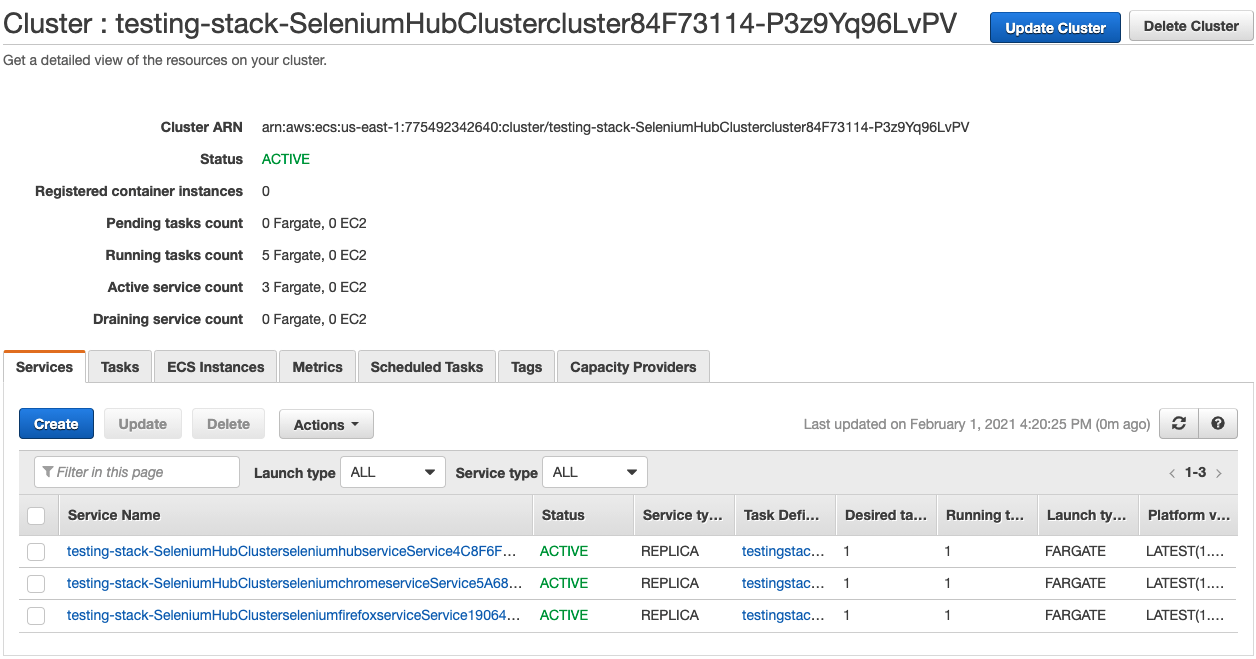Check the seleniumhubservice row checkbox
The width and height of the screenshot is (1256, 659).
(36, 551)
